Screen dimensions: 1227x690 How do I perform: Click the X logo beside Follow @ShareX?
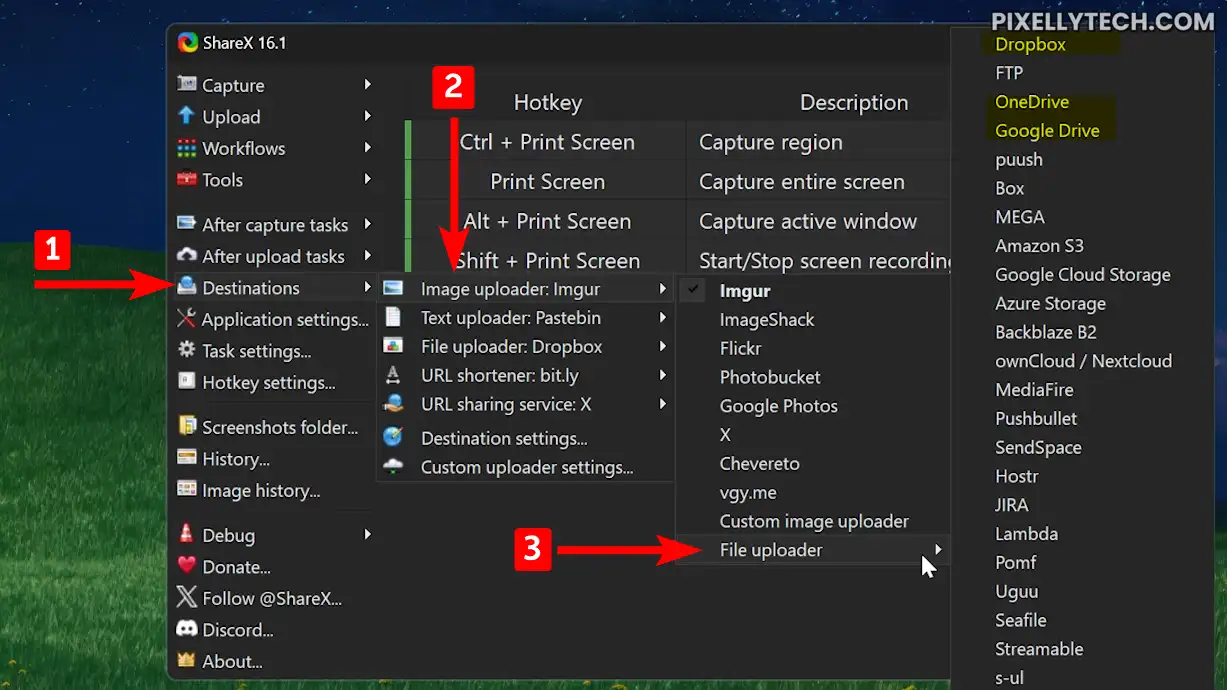[x=186, y=598]
